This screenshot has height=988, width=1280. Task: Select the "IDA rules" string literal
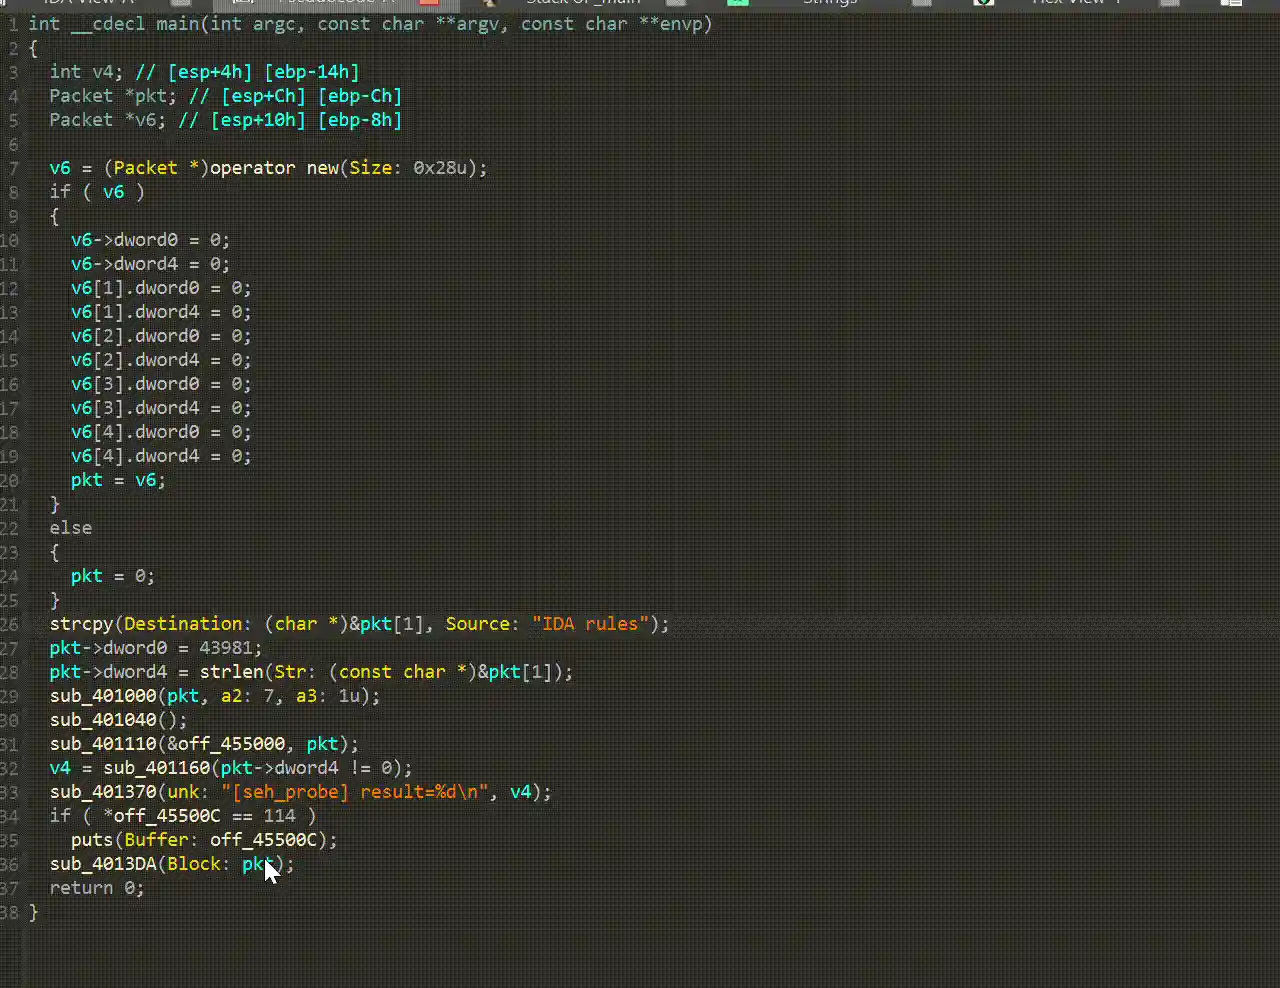click(589, 624)
